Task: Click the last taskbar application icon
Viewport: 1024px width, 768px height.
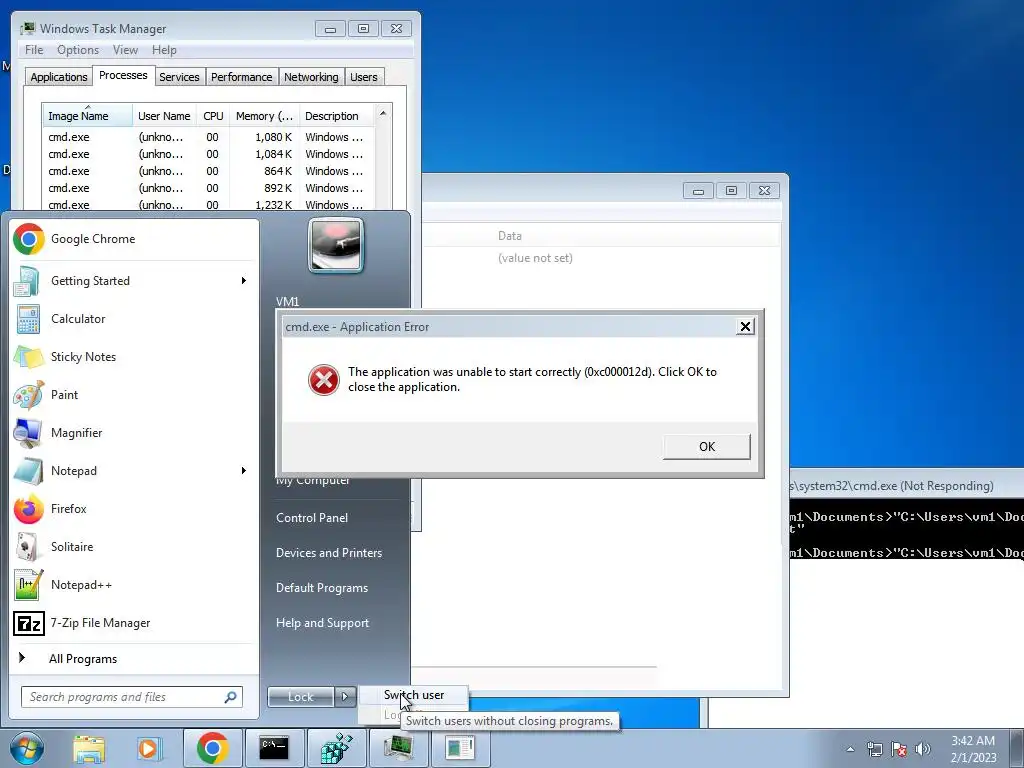Action: pyautogui.click(x=460, y=748)
